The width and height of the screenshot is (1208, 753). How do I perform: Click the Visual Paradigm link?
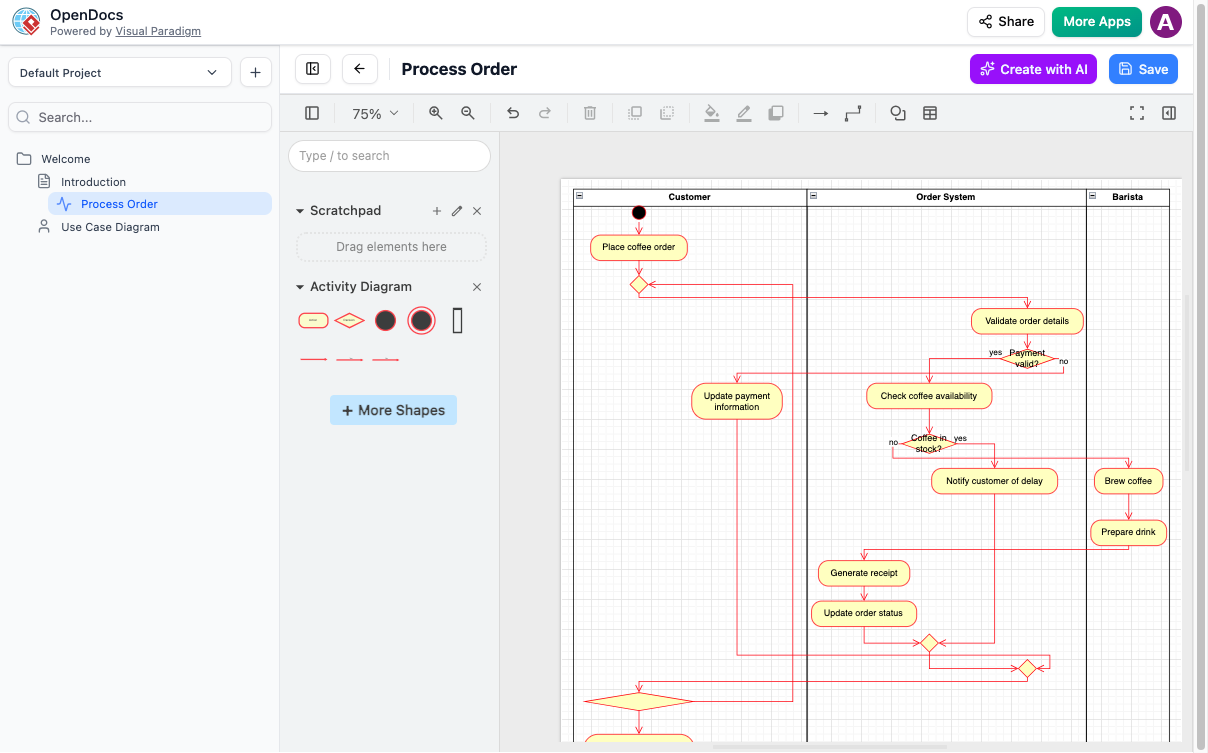click(x=157, y=30)
